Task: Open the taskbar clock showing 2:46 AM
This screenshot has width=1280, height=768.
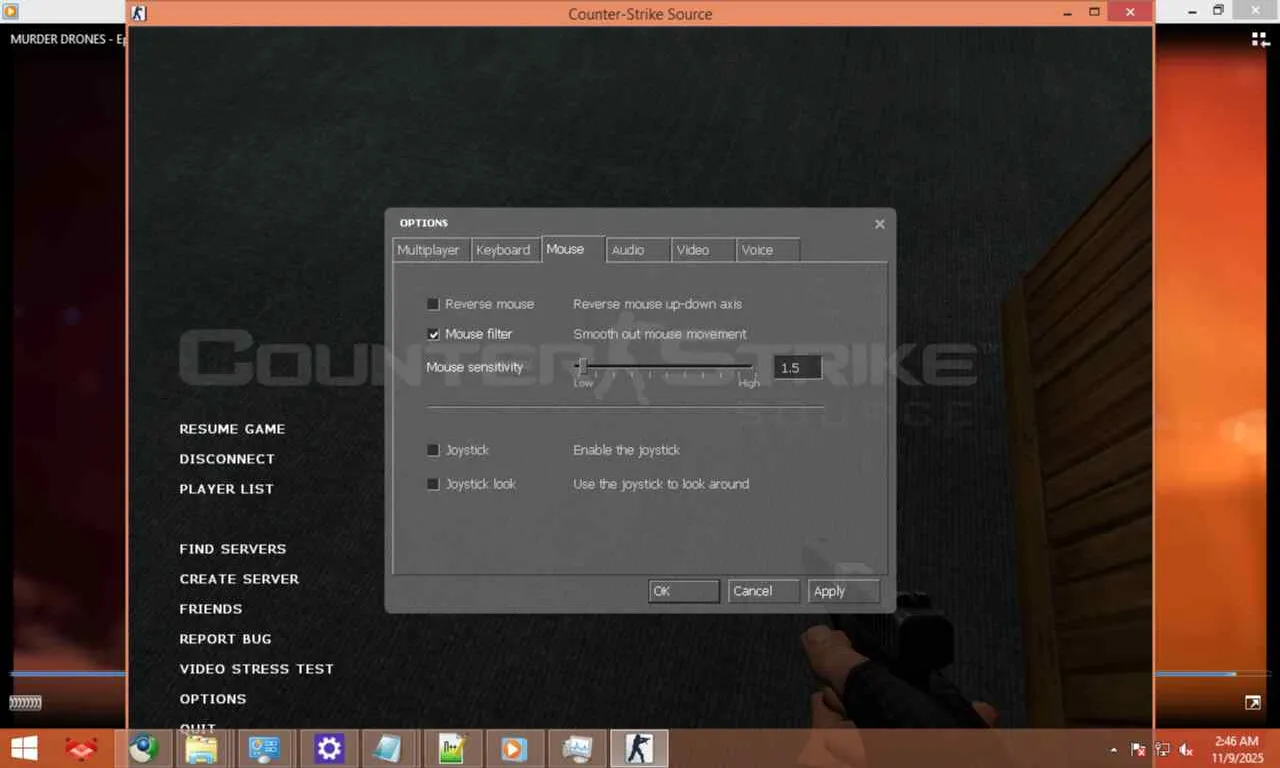Action: 1236,749
